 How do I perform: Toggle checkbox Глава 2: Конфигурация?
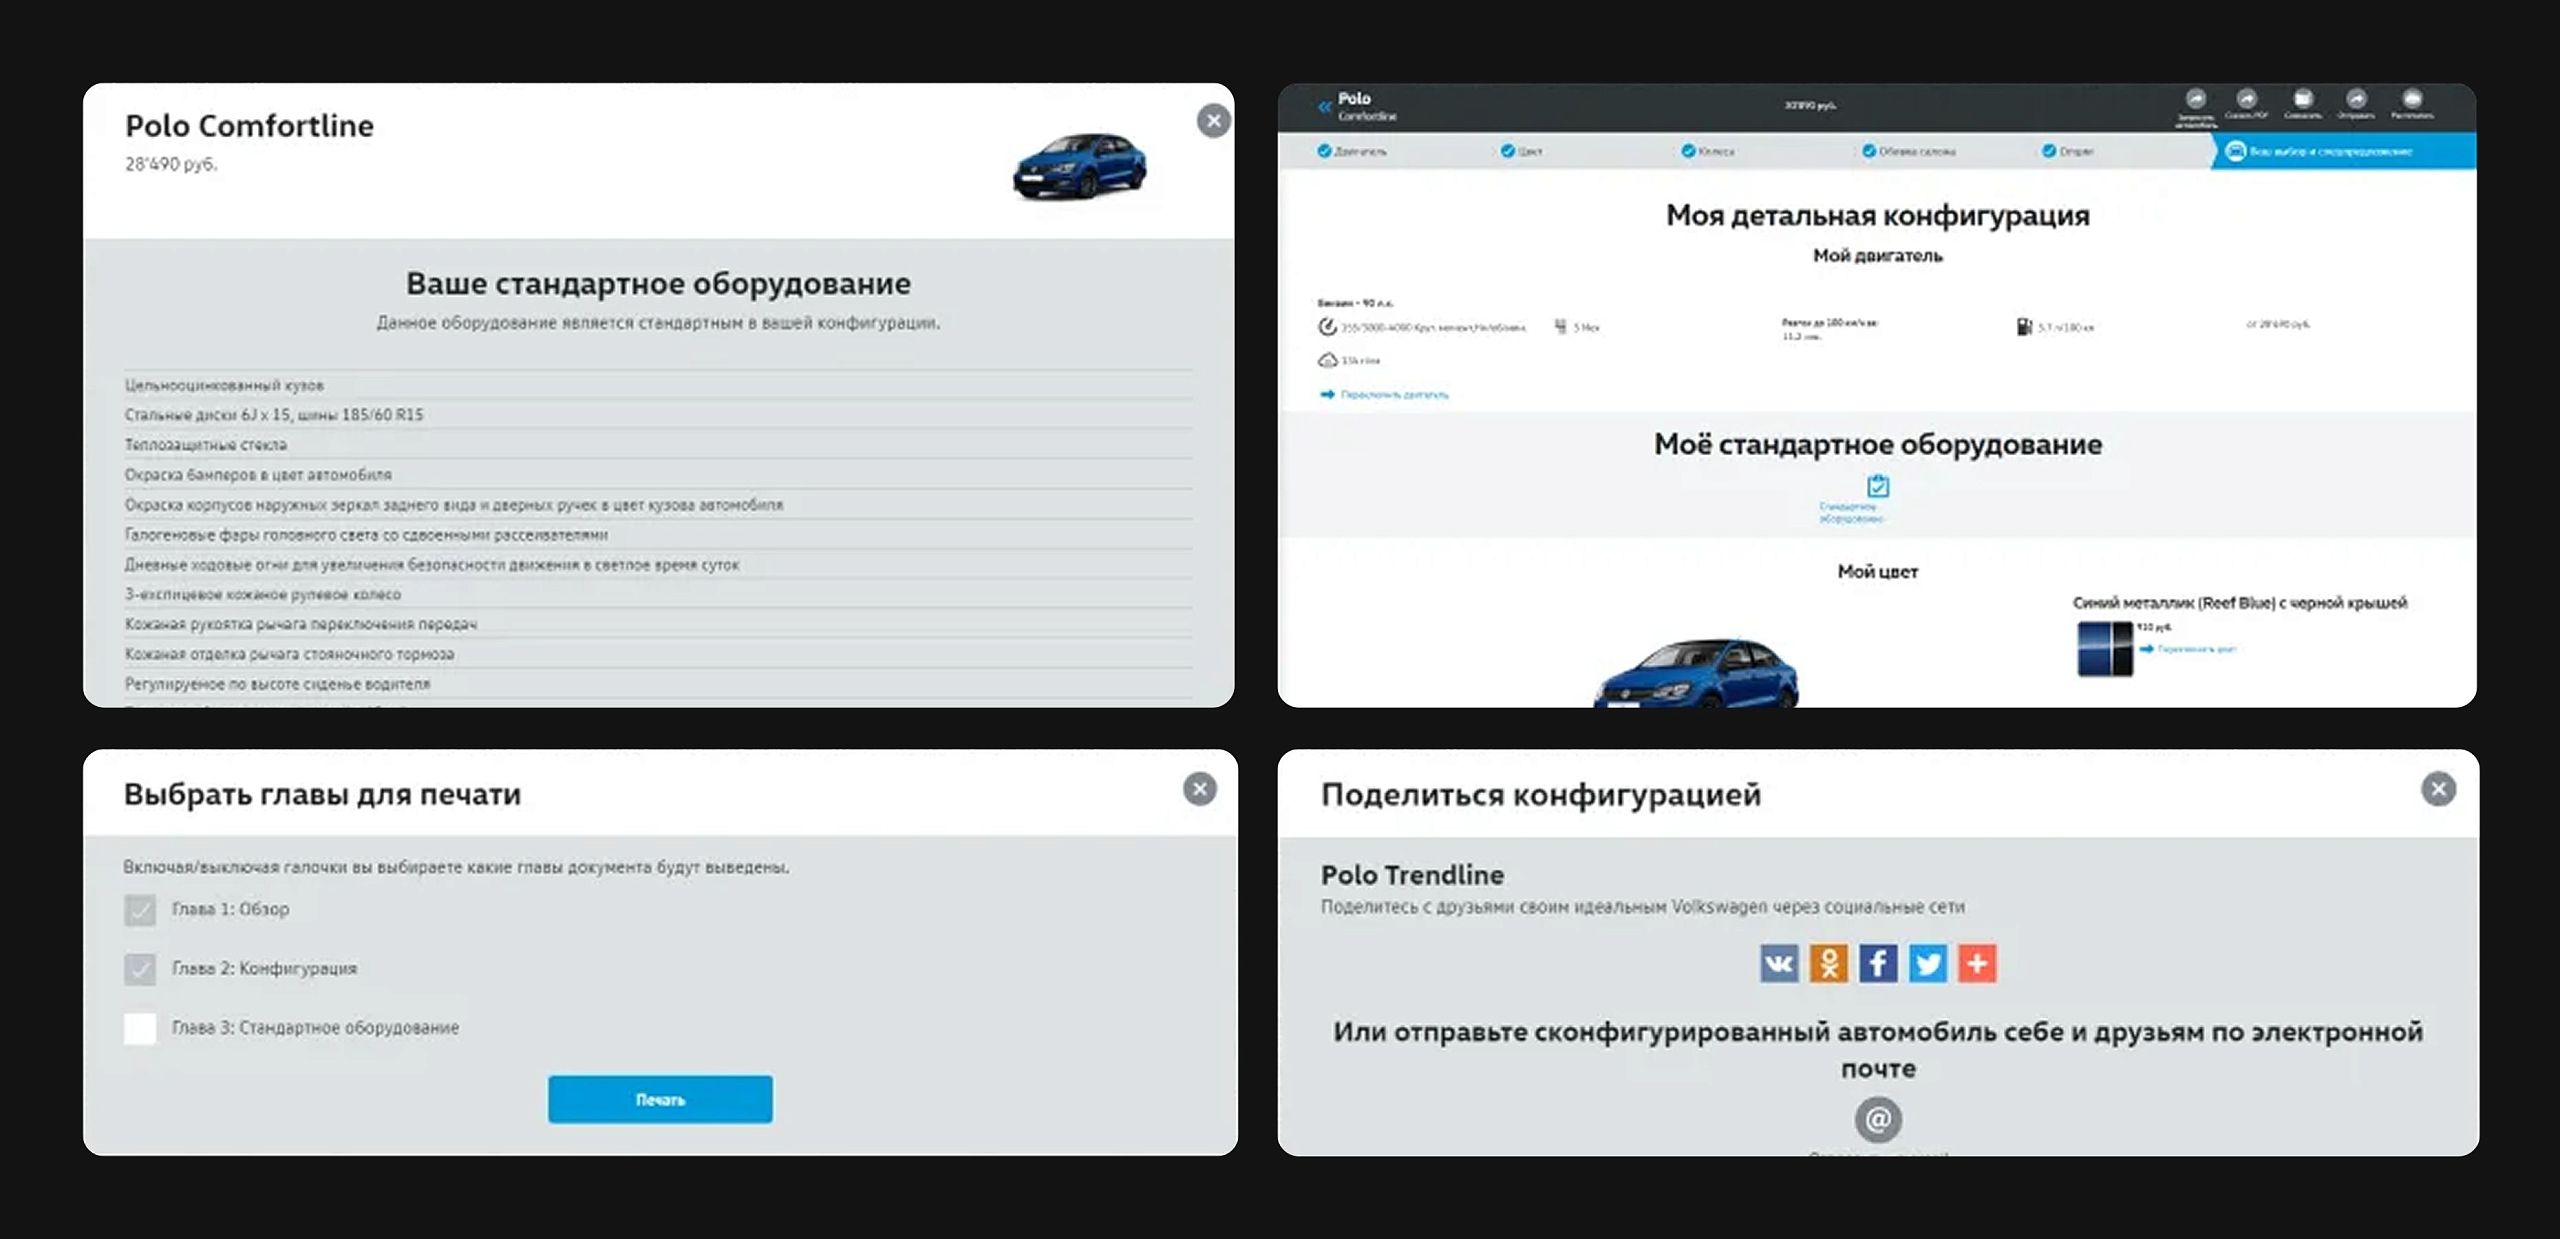[140, 969]
